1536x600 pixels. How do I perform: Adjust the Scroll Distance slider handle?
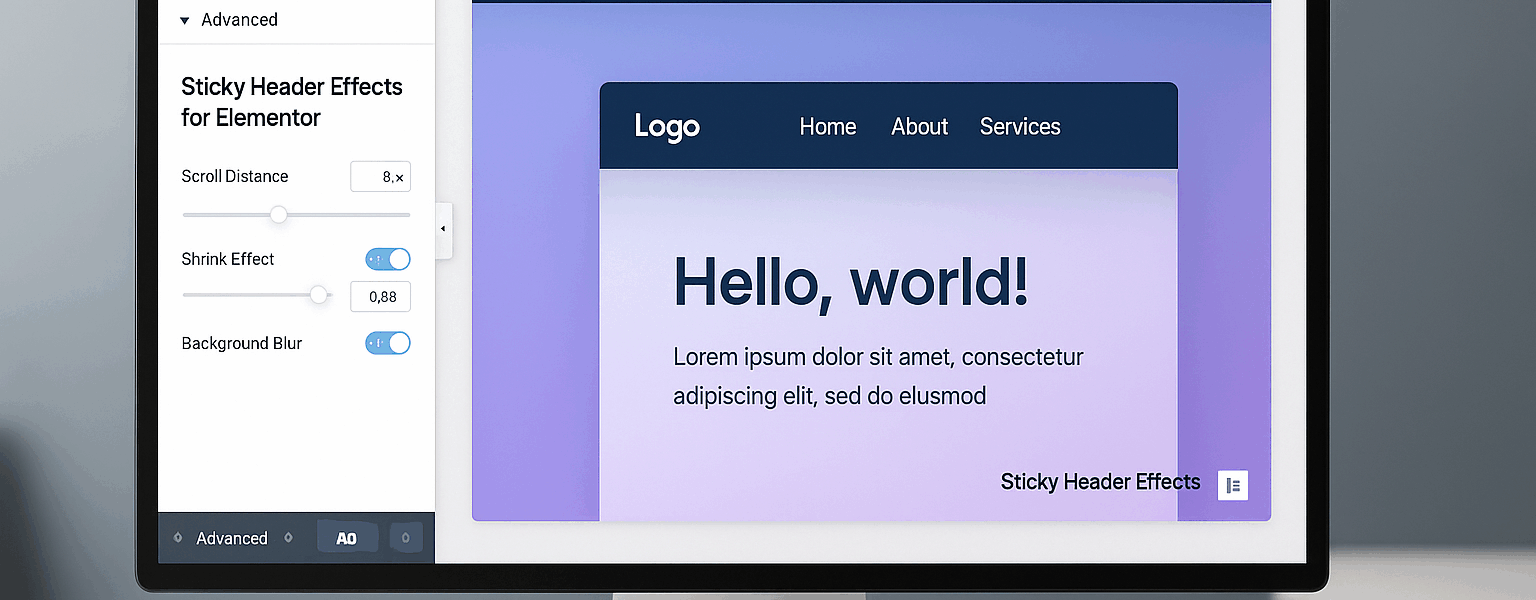(279, 214)
